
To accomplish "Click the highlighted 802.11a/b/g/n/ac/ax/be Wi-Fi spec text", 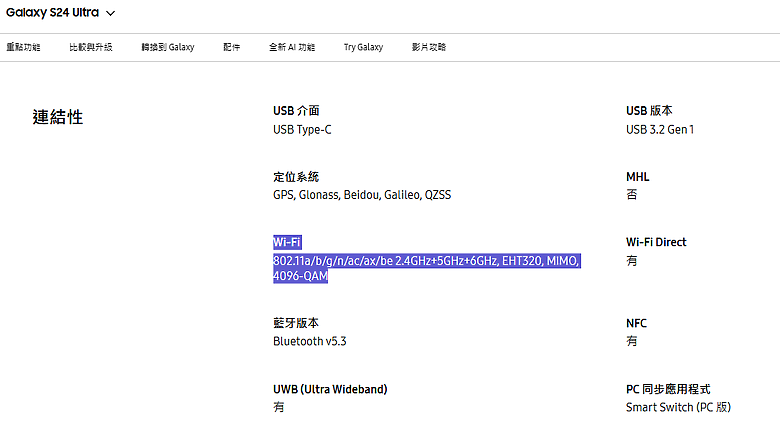I will point(426,268).
